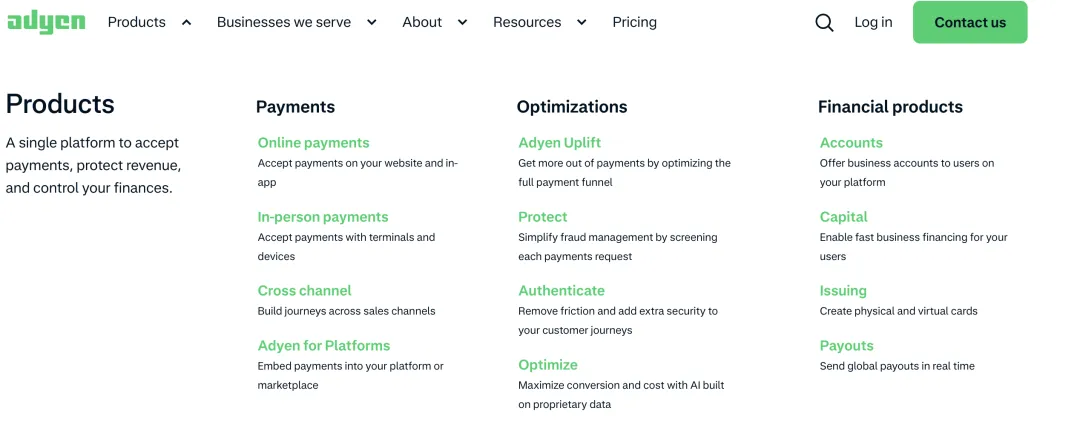Open Adyen for Platforms
Screen dimensions: 1080x434
tap(323, 346)
